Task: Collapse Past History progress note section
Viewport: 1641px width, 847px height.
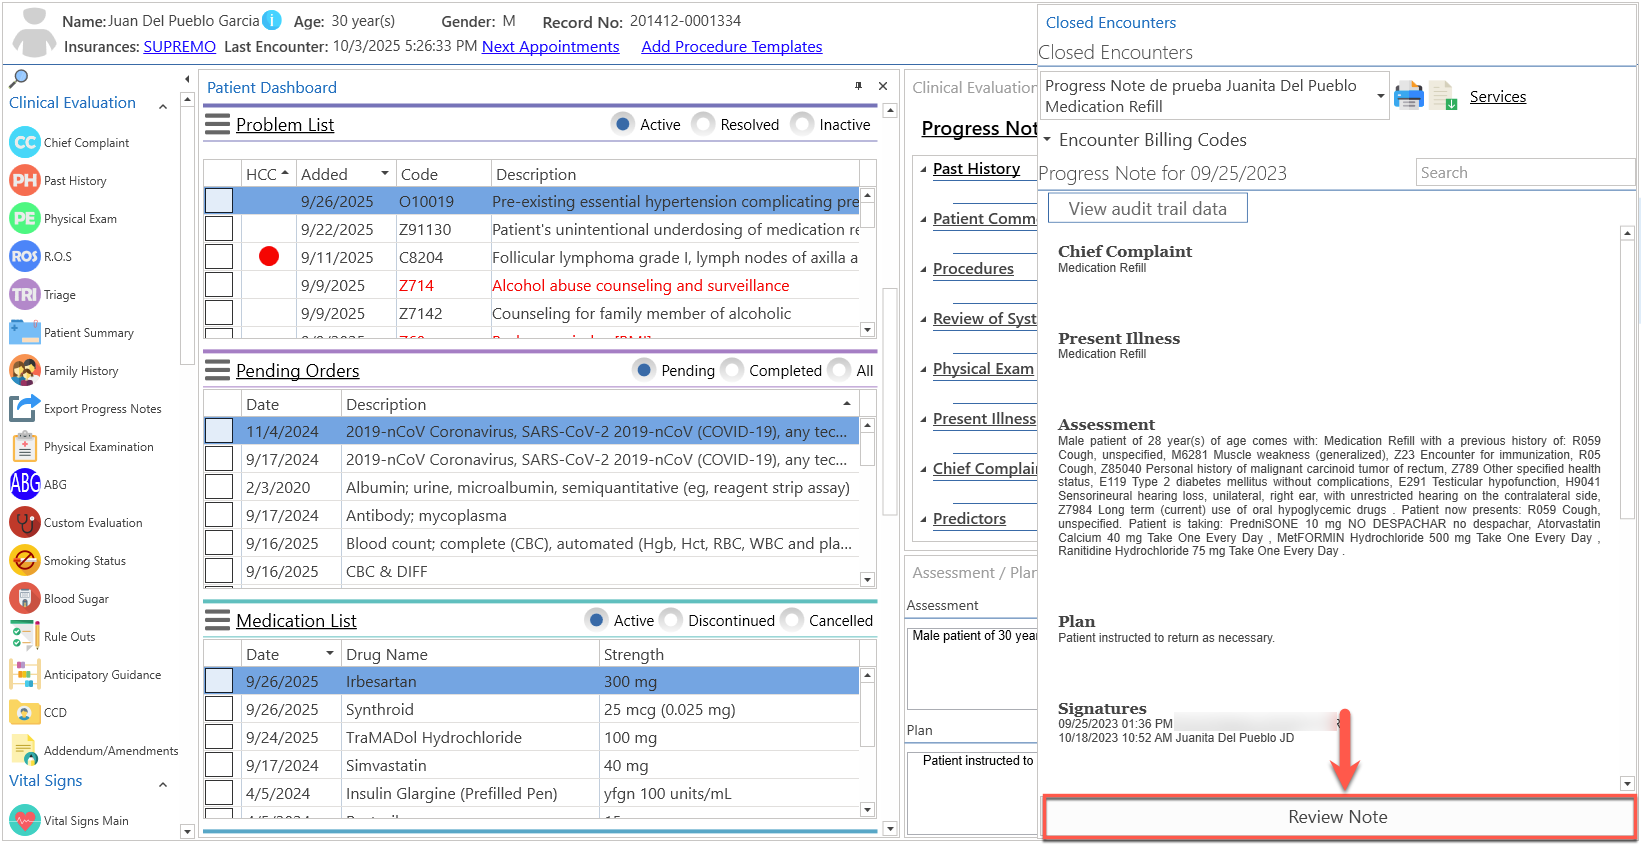Action: 924,169
